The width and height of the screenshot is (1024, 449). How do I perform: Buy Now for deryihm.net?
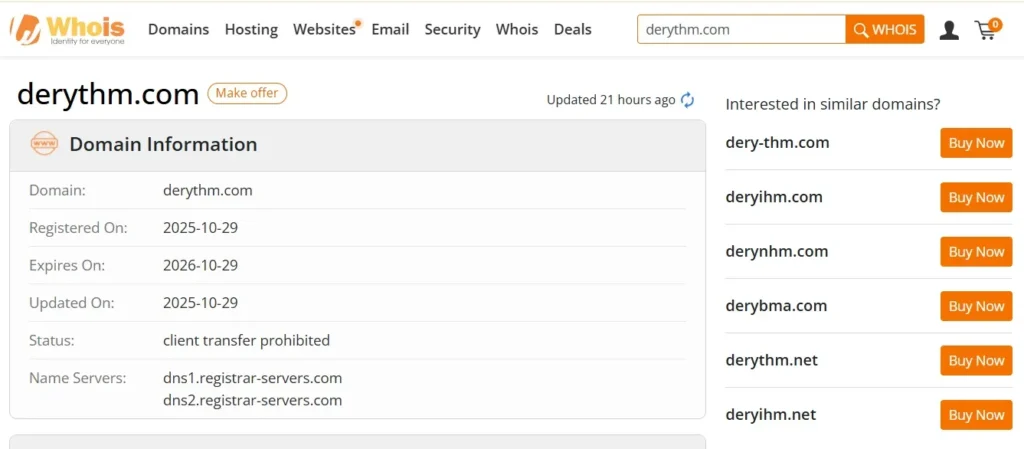976,415
